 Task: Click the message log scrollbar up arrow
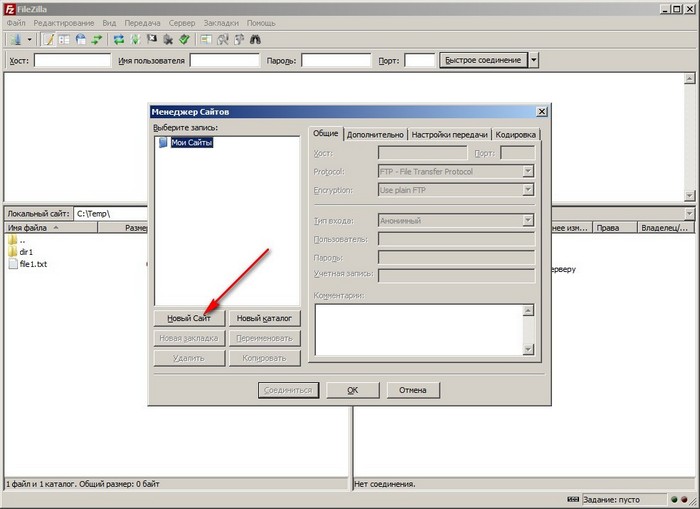pyautogui.click(x=689, y=79)
